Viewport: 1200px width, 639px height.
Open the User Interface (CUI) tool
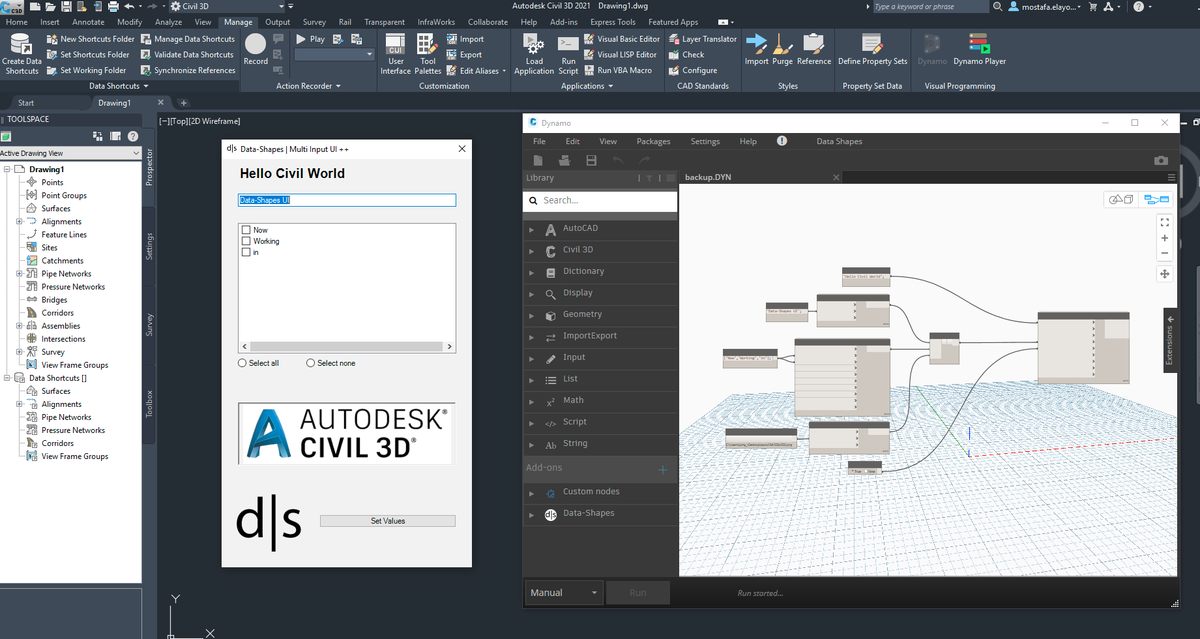point(396,54)
